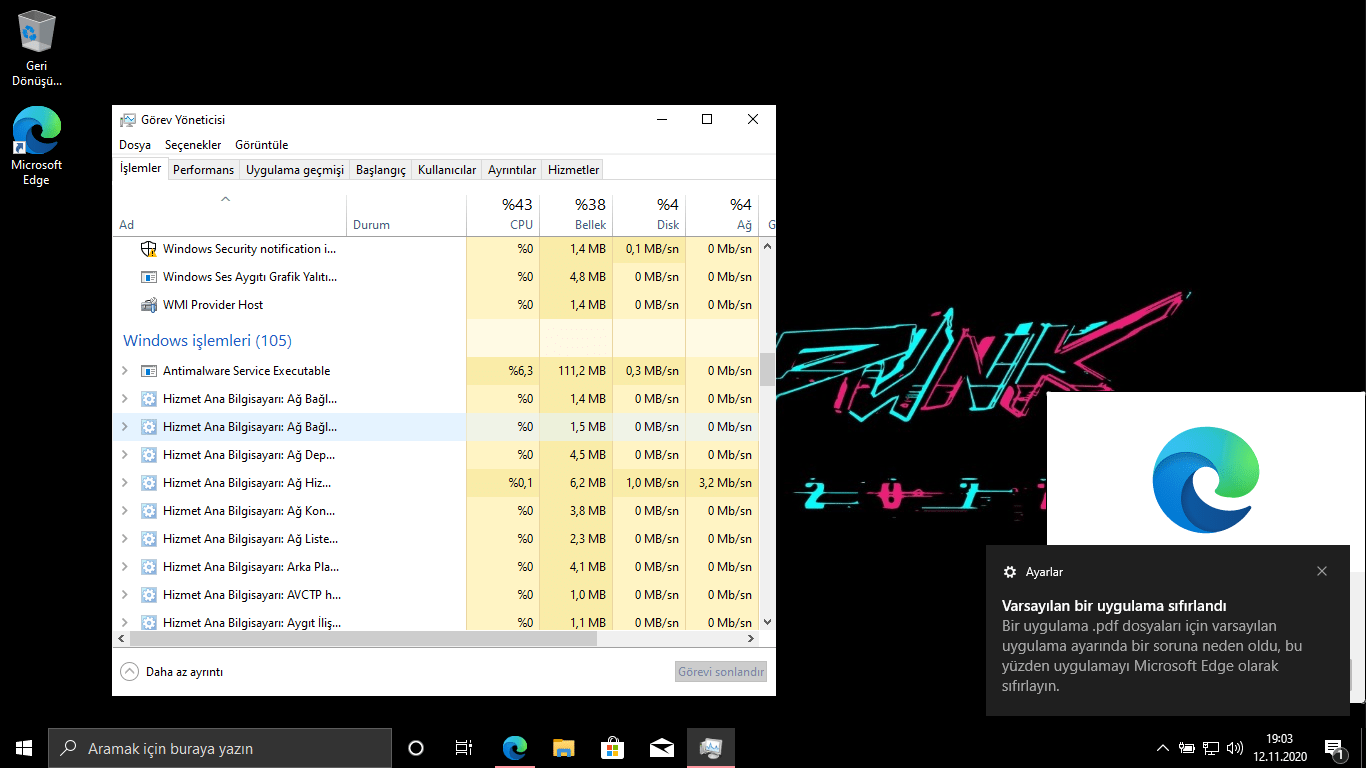Click the Daha az ayrıntı button
Image resolution: width=1366 pixels, height=768 pixels.
click(172, 672)
